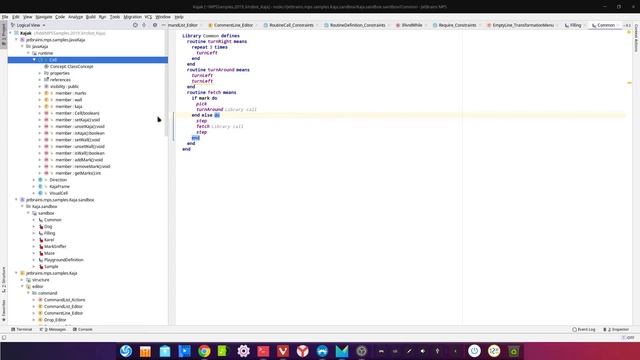Show the hidden tabs list dropdown
The image size is (640, 360).
point(627,25)
